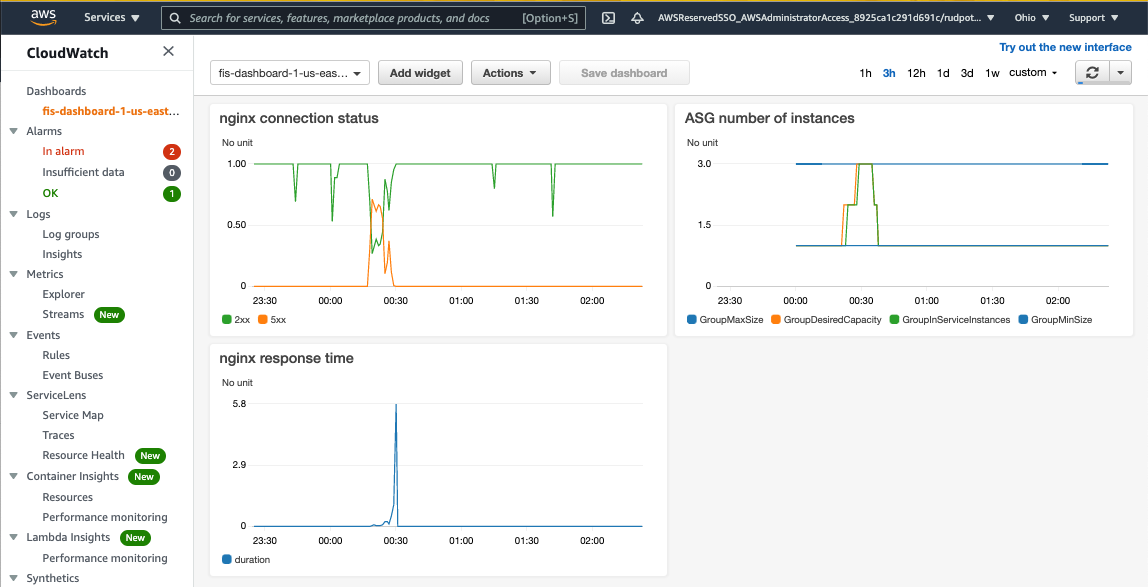Open Logs Insights
The width and height of the screenshot is (1148, 587).
[x=62, y=255]
